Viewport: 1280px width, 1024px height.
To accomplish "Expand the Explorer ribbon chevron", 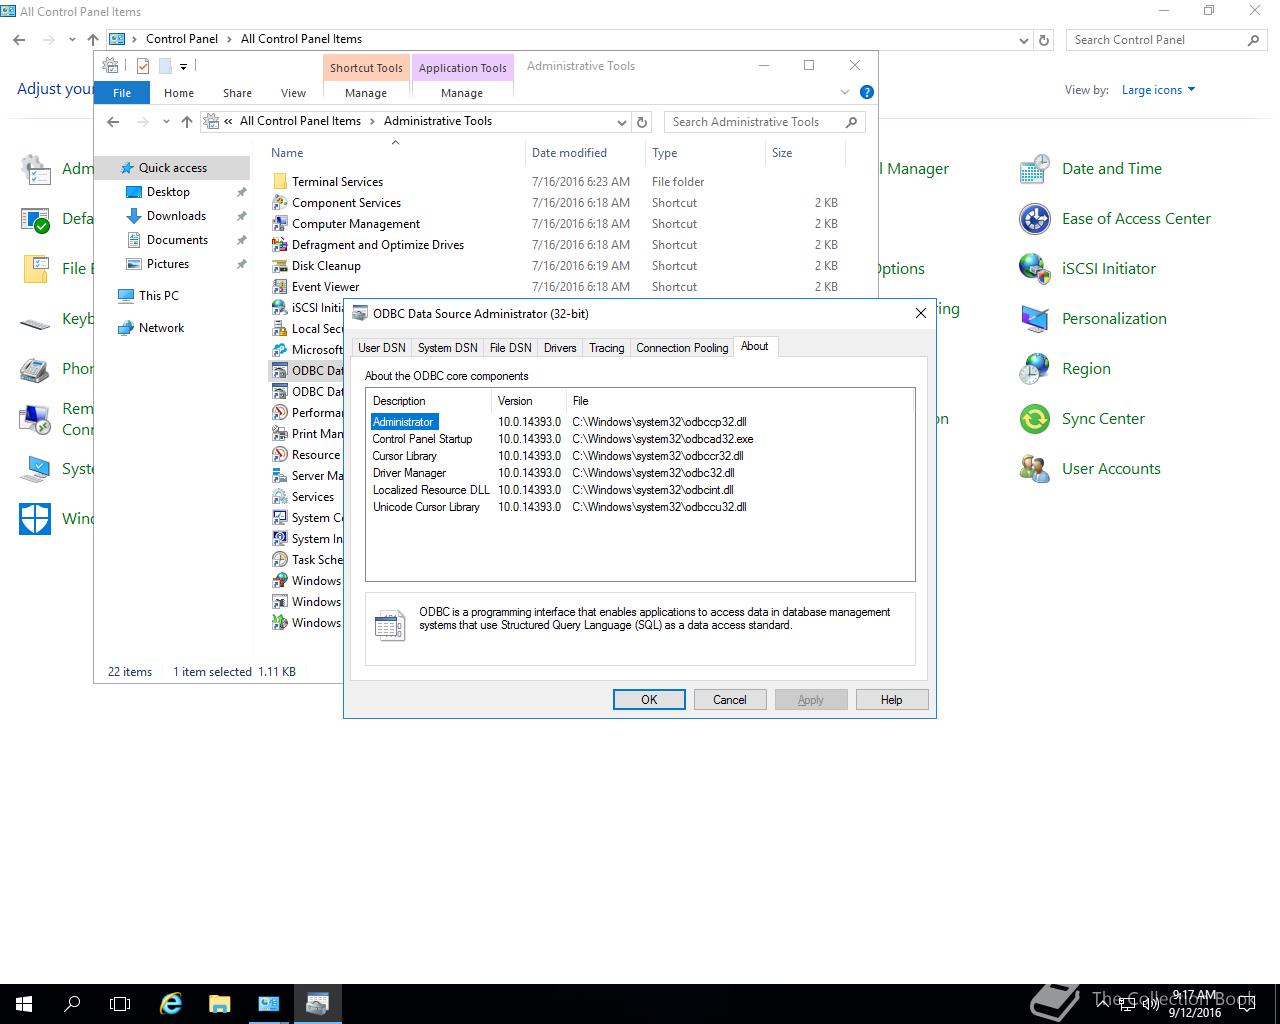I will pyautogui.click(x=845, y=92).
